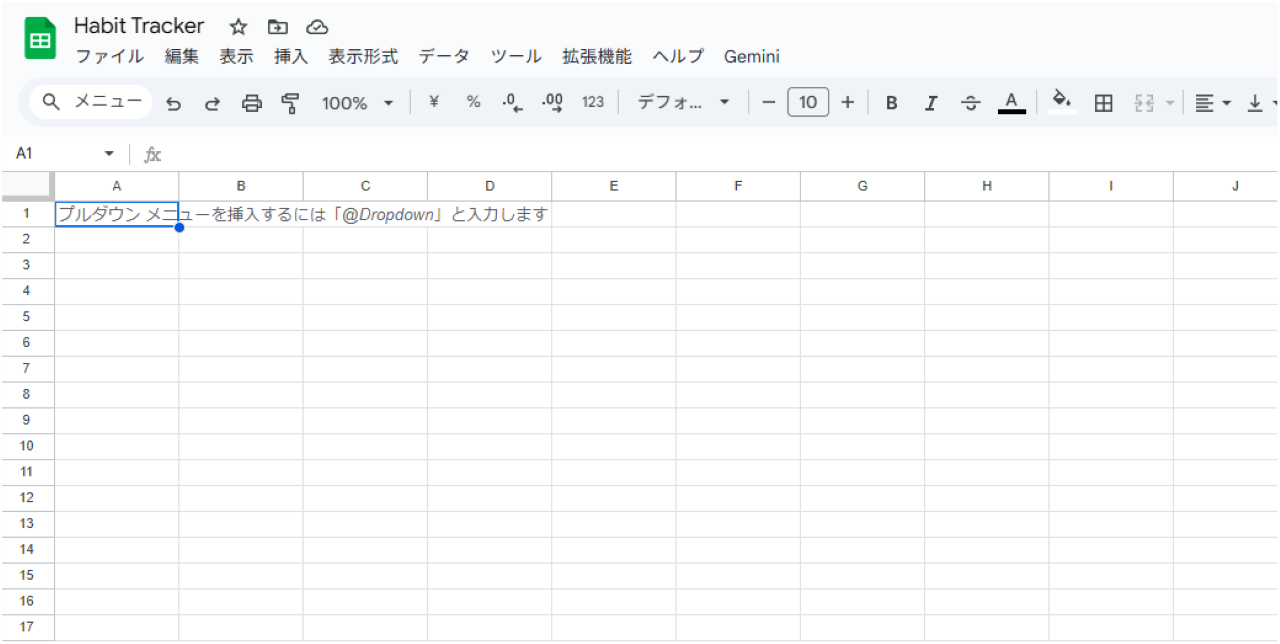Screen dimensions: 1280x644
Task: Toggle strikethrough formatting
Action: [x=970, y=103]
